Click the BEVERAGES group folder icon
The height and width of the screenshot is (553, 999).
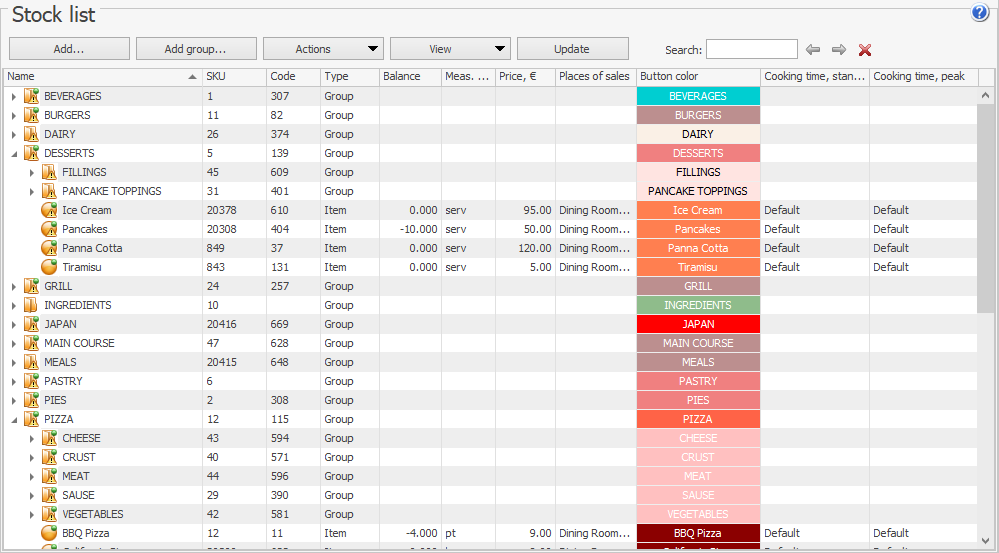(31, 96)
